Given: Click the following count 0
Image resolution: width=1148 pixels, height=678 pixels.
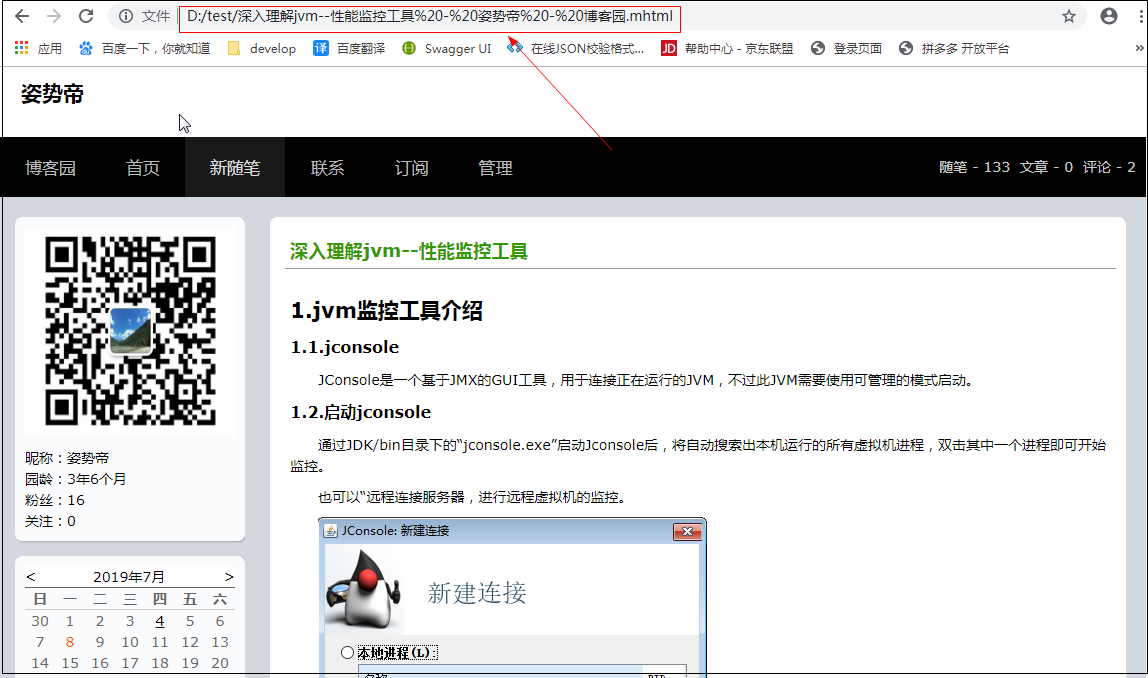Looking at the screenshot, I should pyautogui.click(x=71, y=521).
